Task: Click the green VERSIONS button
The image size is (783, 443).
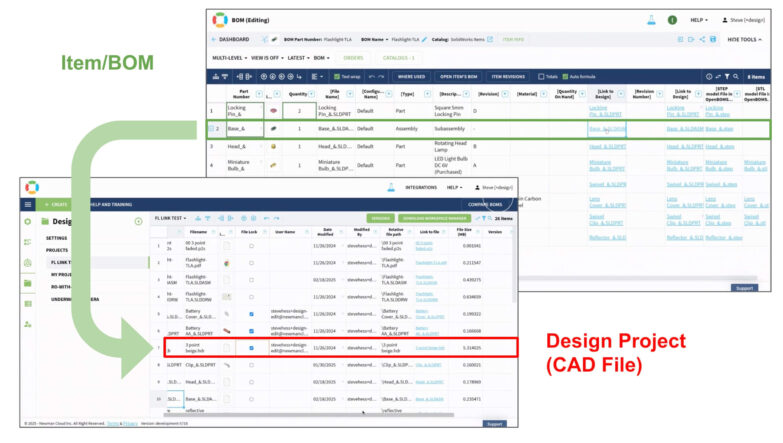Action: pos(381,218)
